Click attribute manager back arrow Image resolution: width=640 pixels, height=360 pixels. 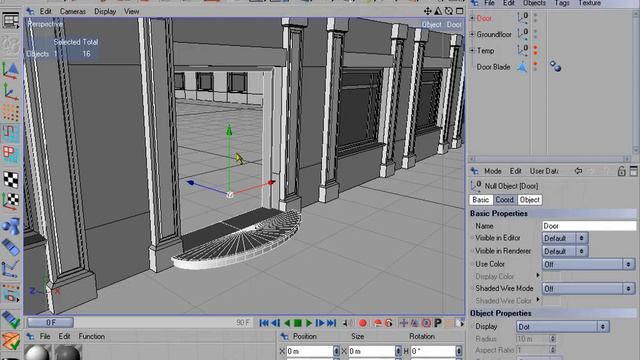(x=578, y=171)
